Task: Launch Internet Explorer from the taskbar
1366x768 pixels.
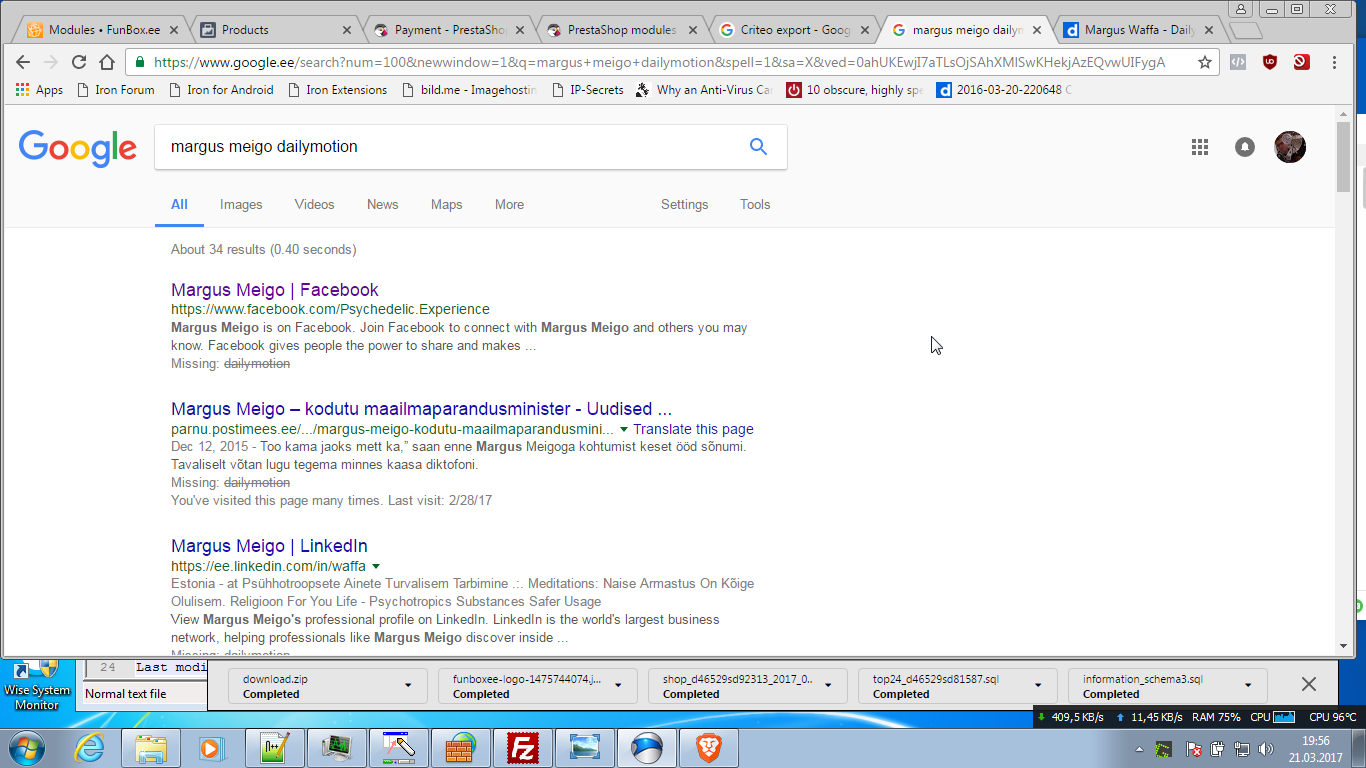Action: pos(90,748)
